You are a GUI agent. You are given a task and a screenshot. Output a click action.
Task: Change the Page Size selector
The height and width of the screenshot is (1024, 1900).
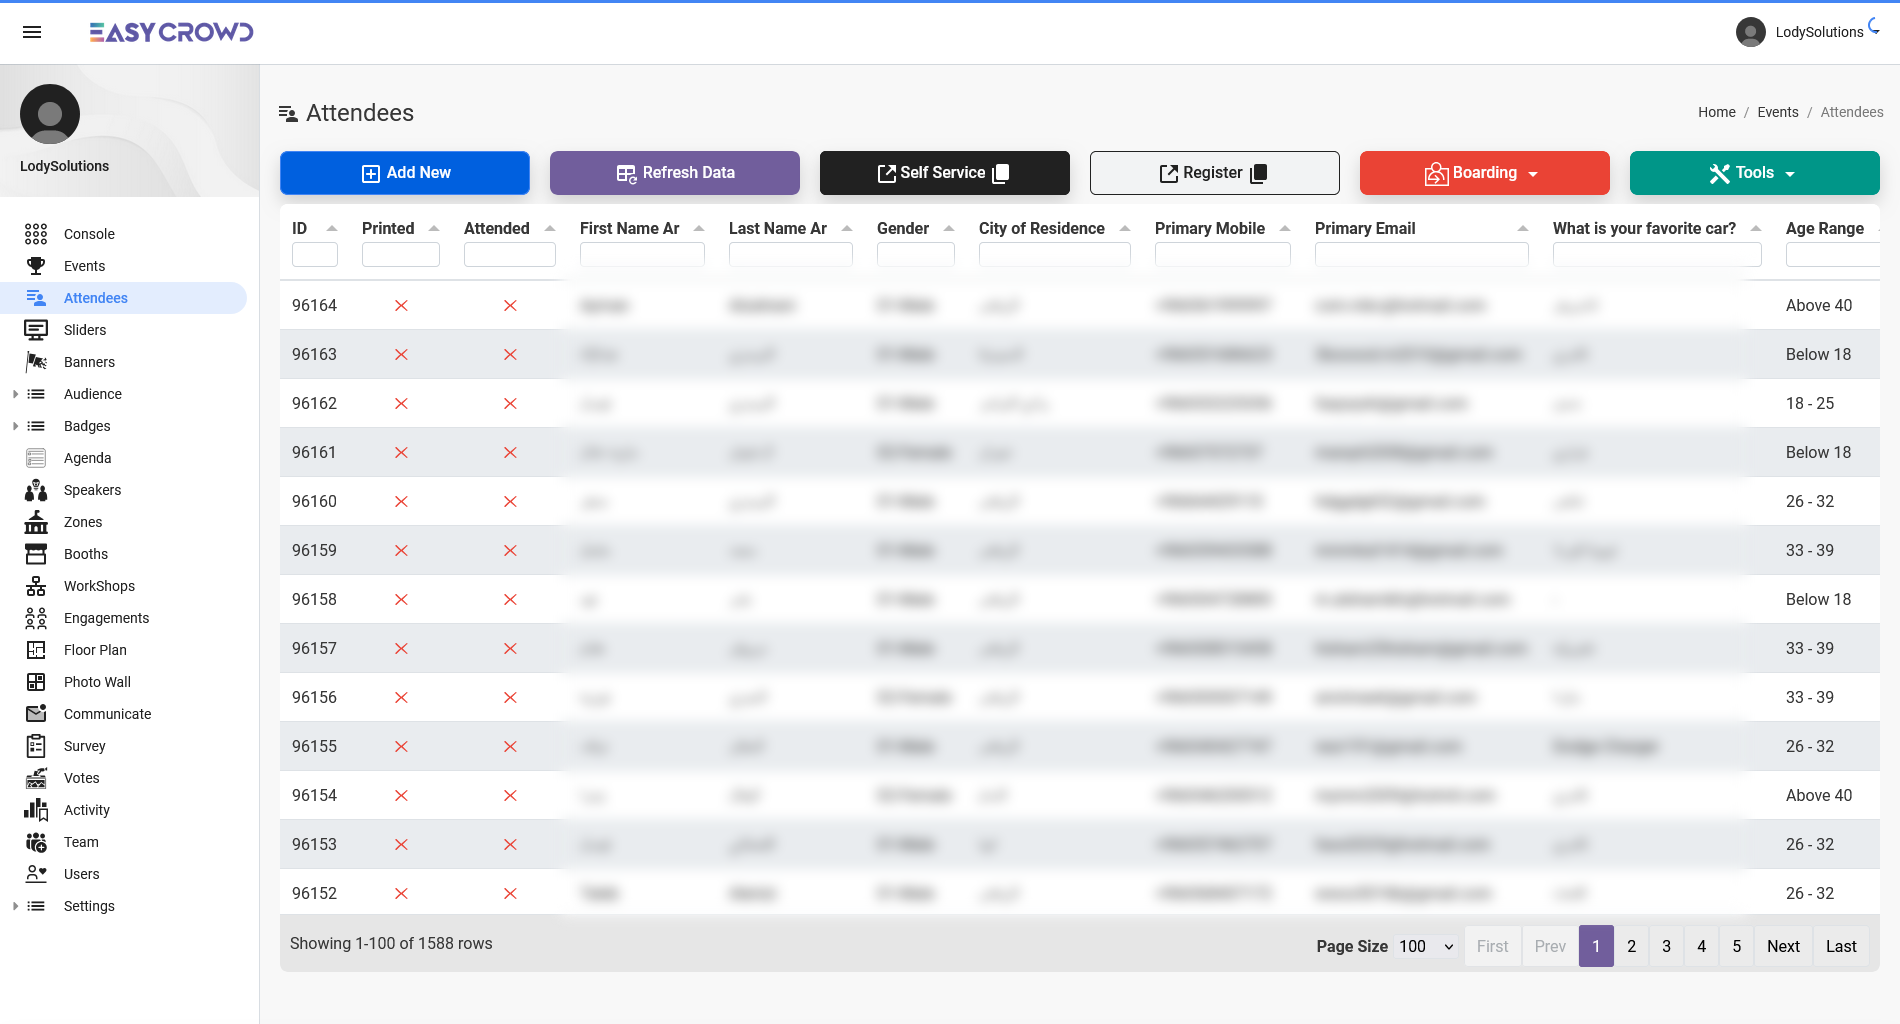(x=1425, y=946)
